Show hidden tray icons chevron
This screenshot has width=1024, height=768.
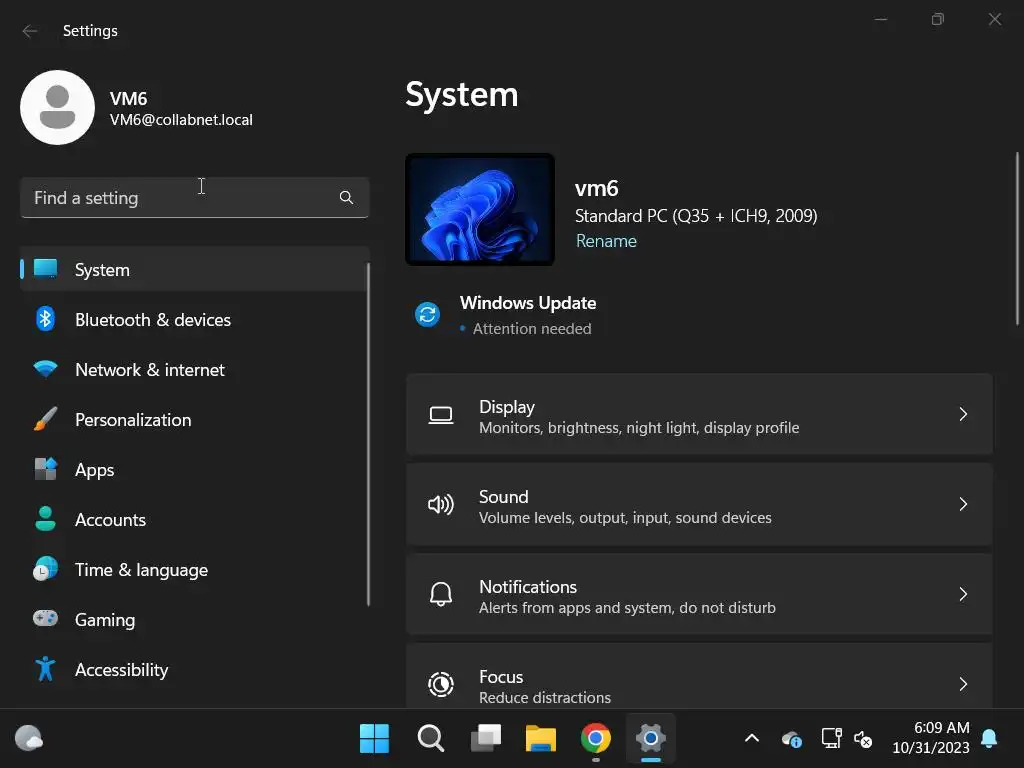[752, 739]
